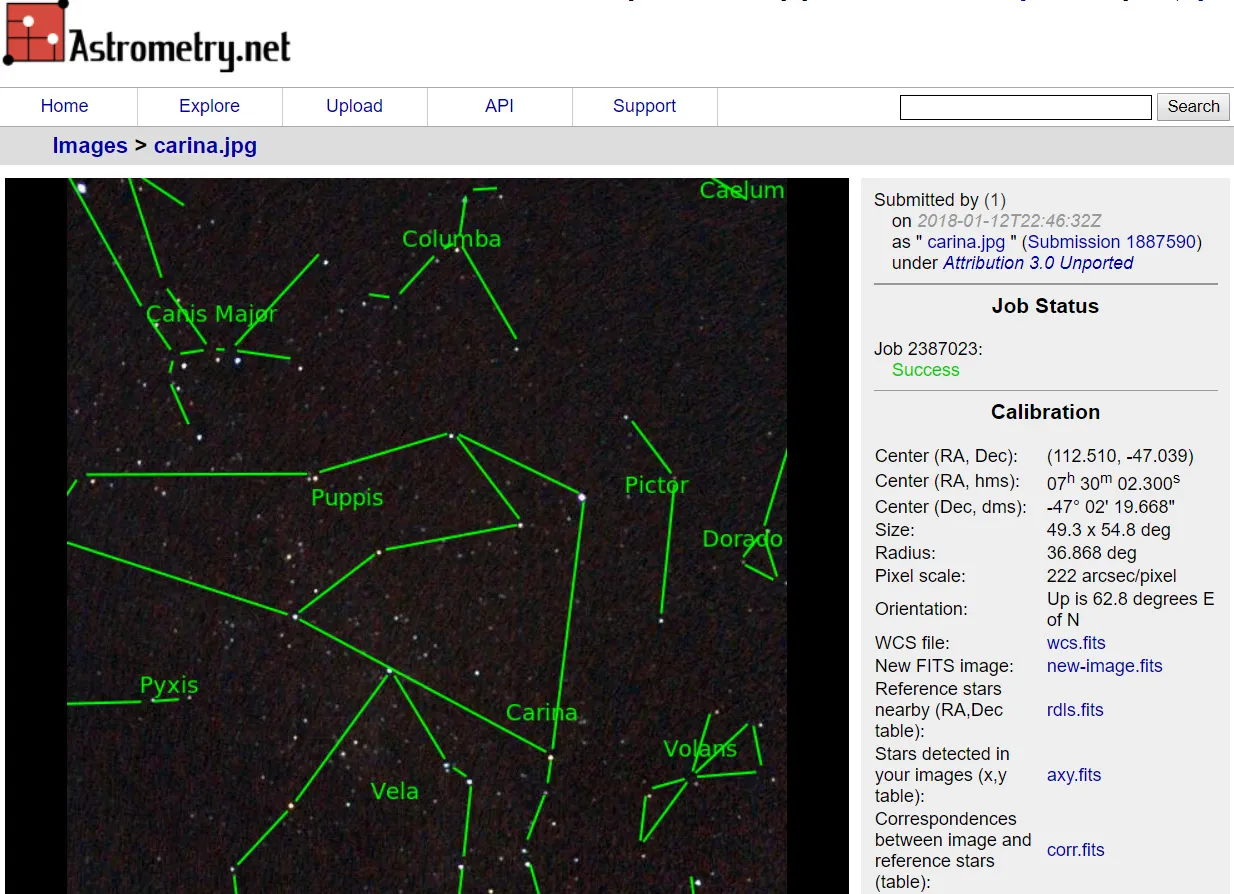Screen dimensions: 1234x894
Task: Open the Home menu item
Action: click(64, 106)
